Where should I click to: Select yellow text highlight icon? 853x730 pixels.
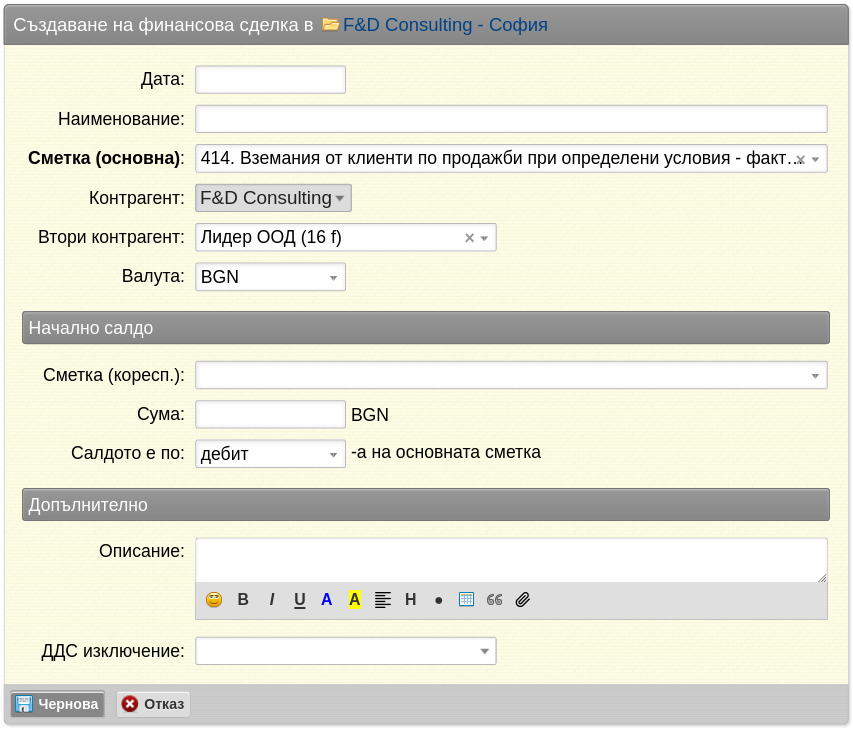tap(355, 599)
